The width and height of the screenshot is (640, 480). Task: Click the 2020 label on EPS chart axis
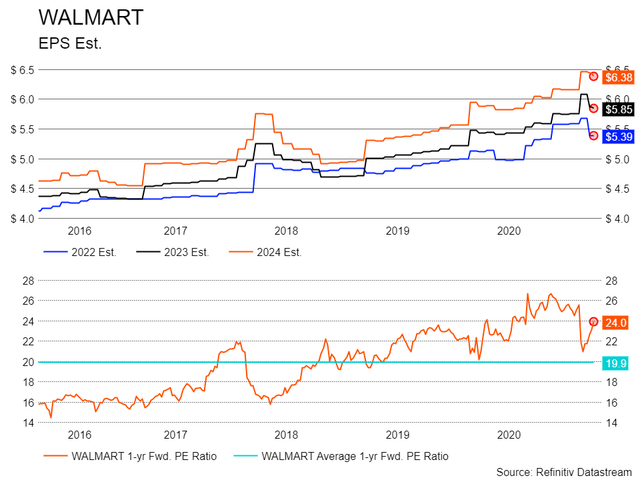[509, 231]
